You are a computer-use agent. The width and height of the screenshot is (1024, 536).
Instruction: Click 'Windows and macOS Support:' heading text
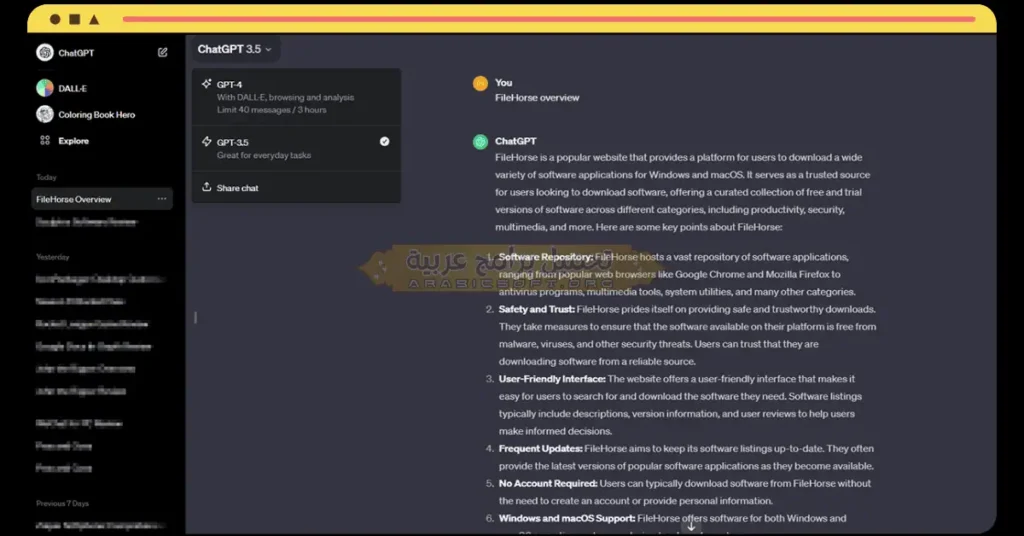567,518
